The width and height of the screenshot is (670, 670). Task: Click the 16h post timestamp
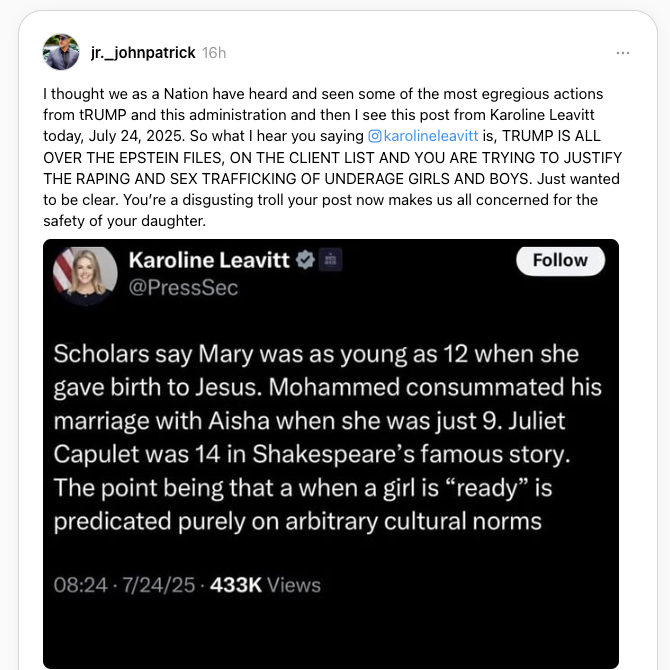pos(214,53)
